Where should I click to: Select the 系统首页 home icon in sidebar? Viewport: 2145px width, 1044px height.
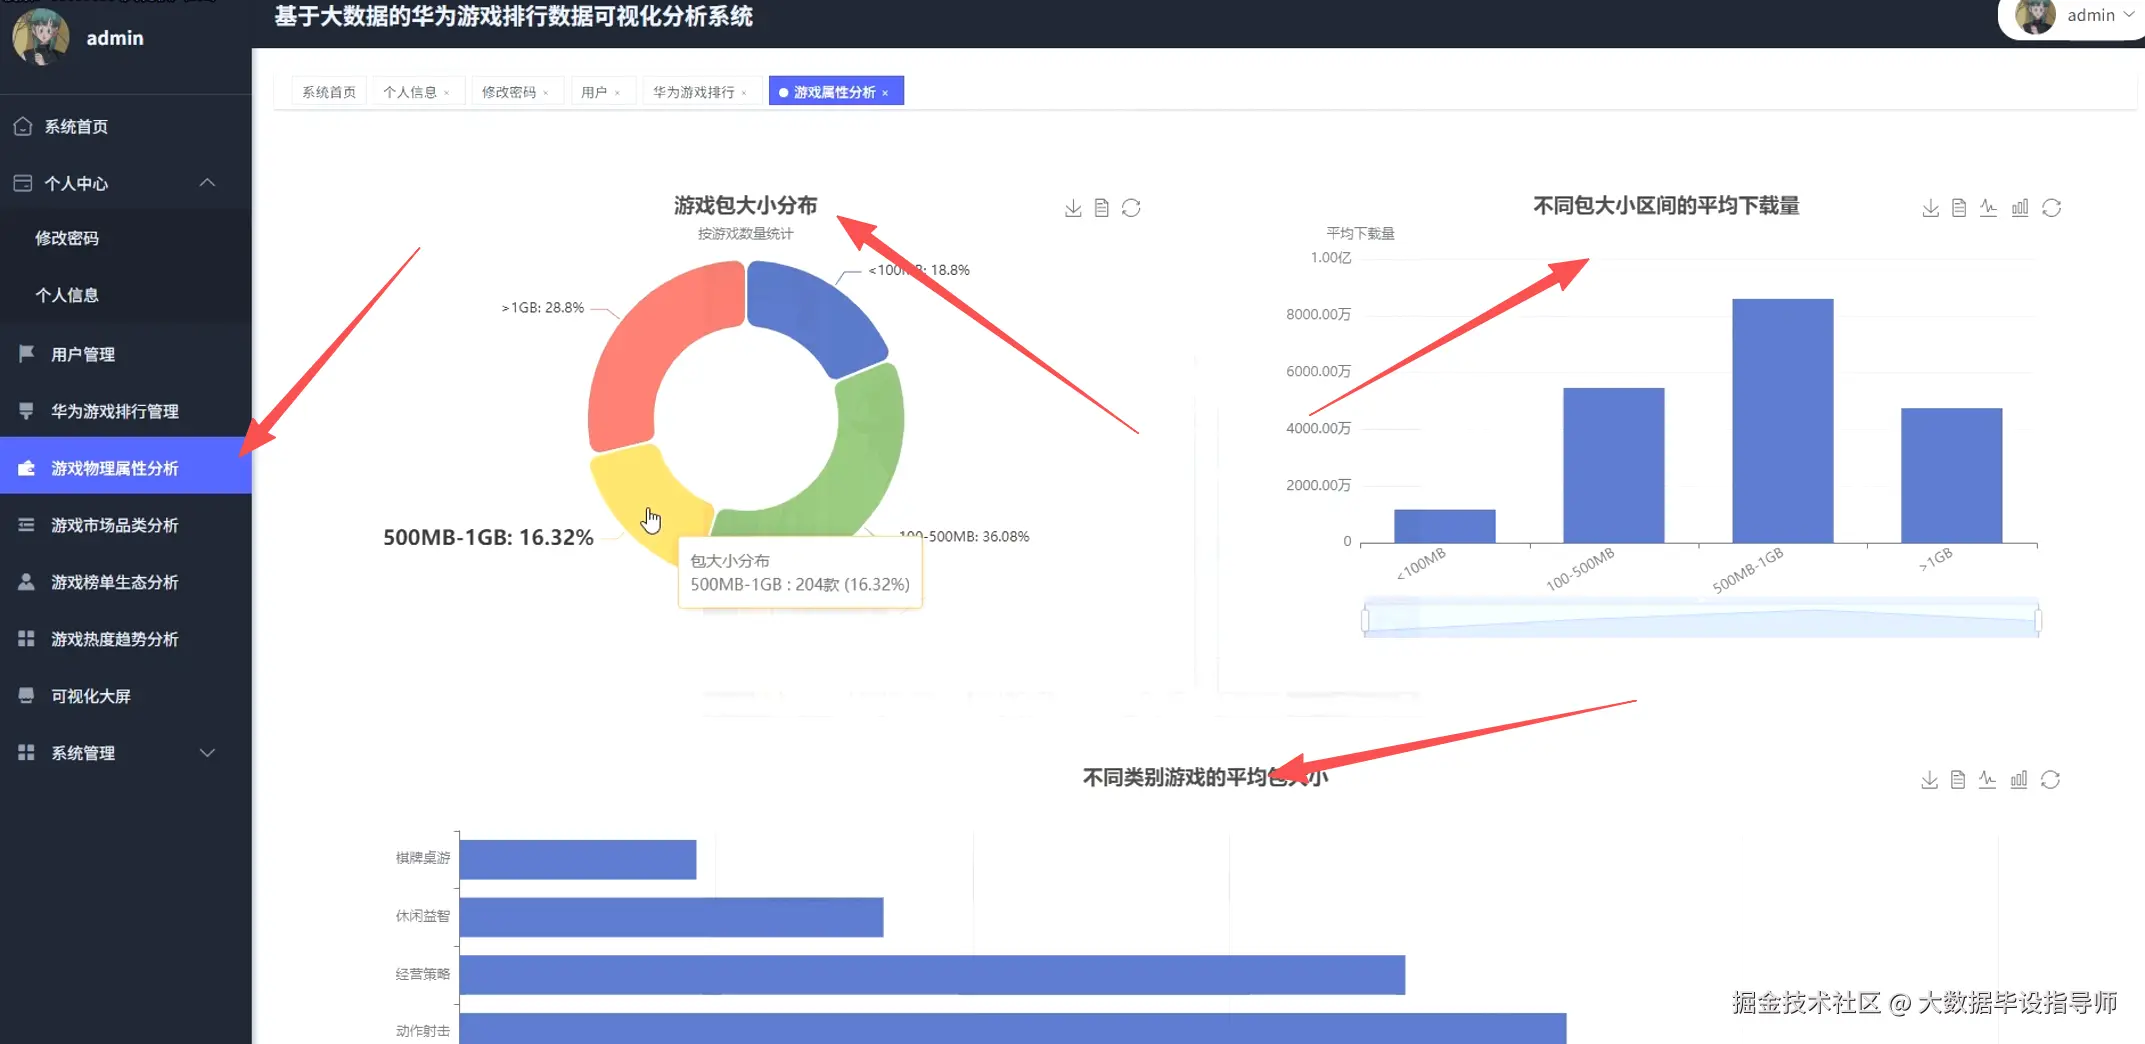pyautogui.click(x=23, y=126)
